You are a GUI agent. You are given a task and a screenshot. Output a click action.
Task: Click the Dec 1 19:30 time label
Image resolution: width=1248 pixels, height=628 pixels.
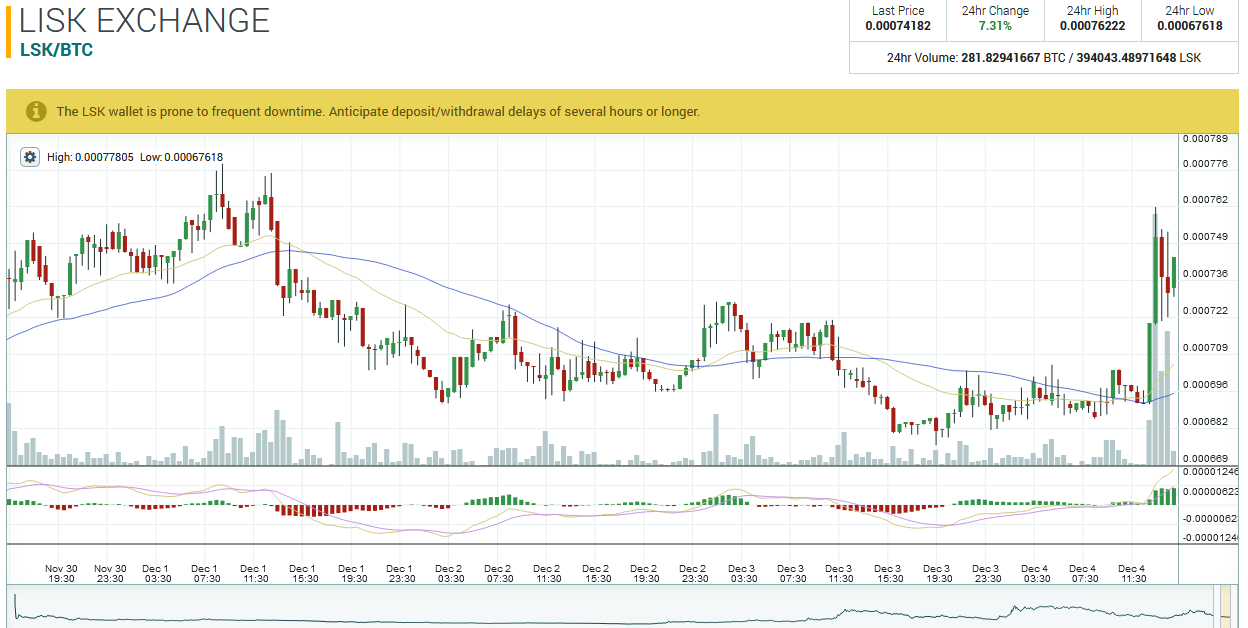pos(353,574)
